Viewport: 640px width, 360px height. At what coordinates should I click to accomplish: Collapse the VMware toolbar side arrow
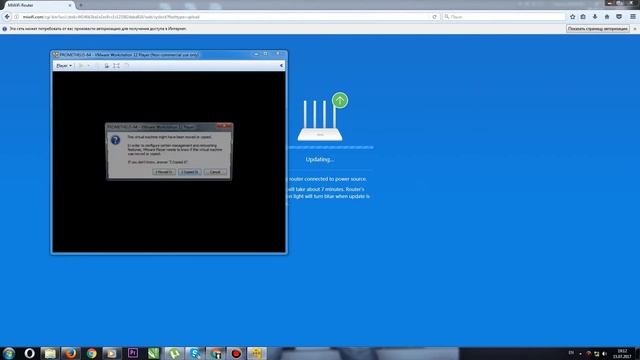click(x=281, y=66)
